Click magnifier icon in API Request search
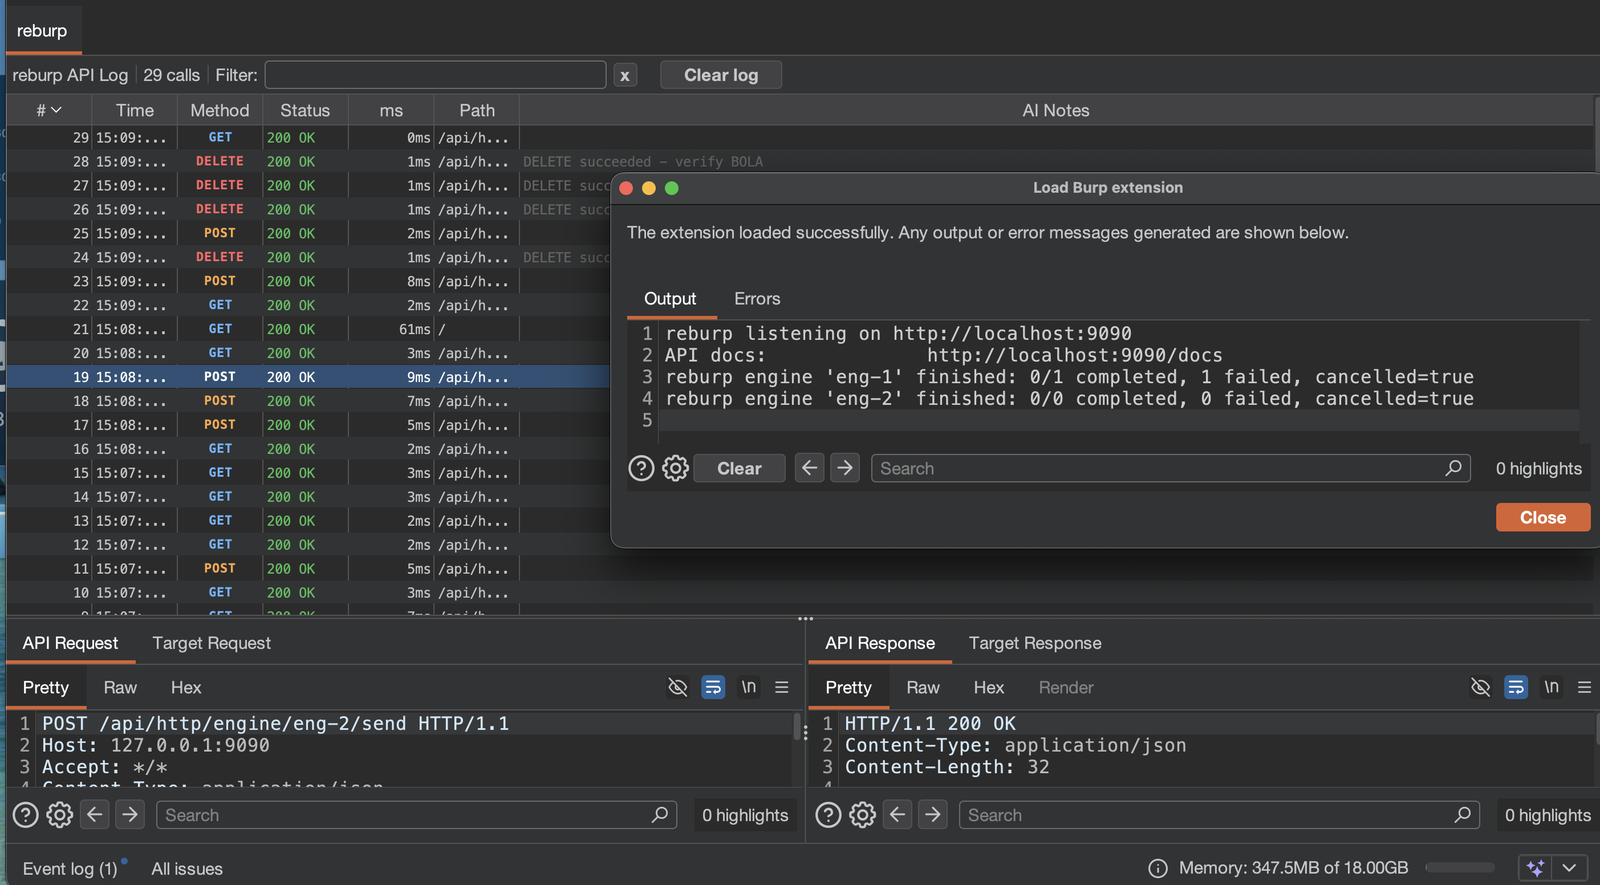Image resolution: width=1600 pixels, height=885 pixels. [660, 815]
